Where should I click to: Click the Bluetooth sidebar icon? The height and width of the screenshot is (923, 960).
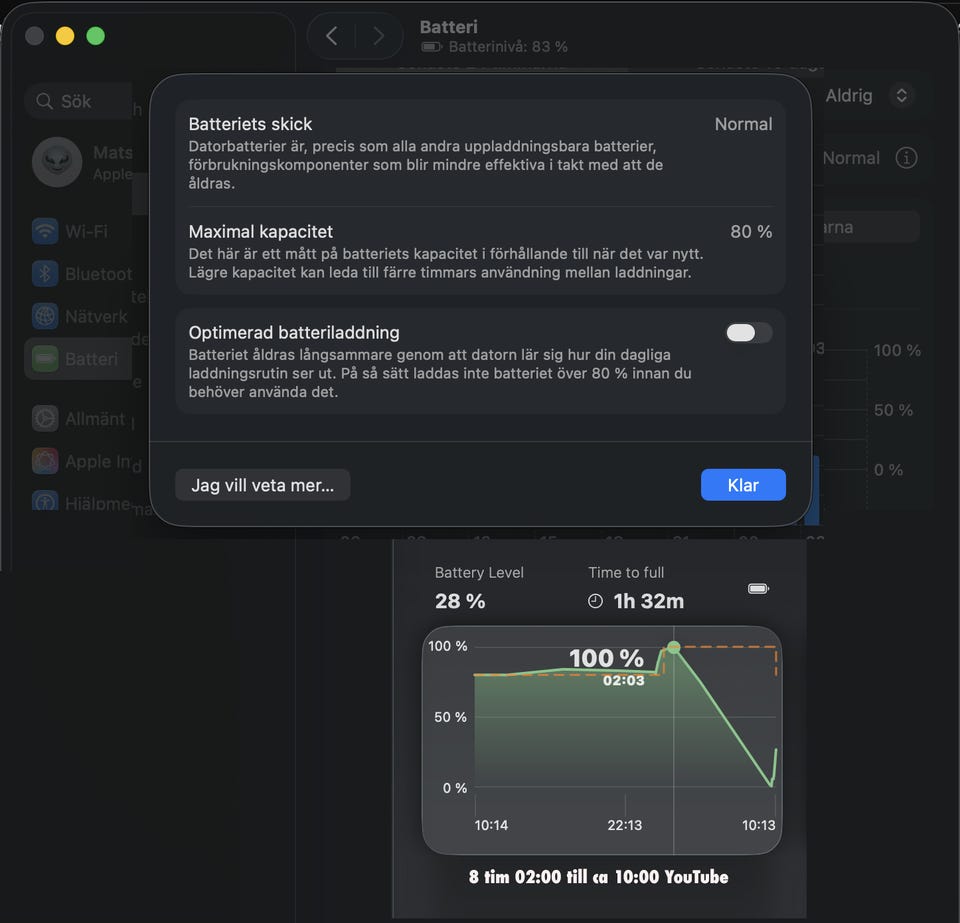pos(45,273)
